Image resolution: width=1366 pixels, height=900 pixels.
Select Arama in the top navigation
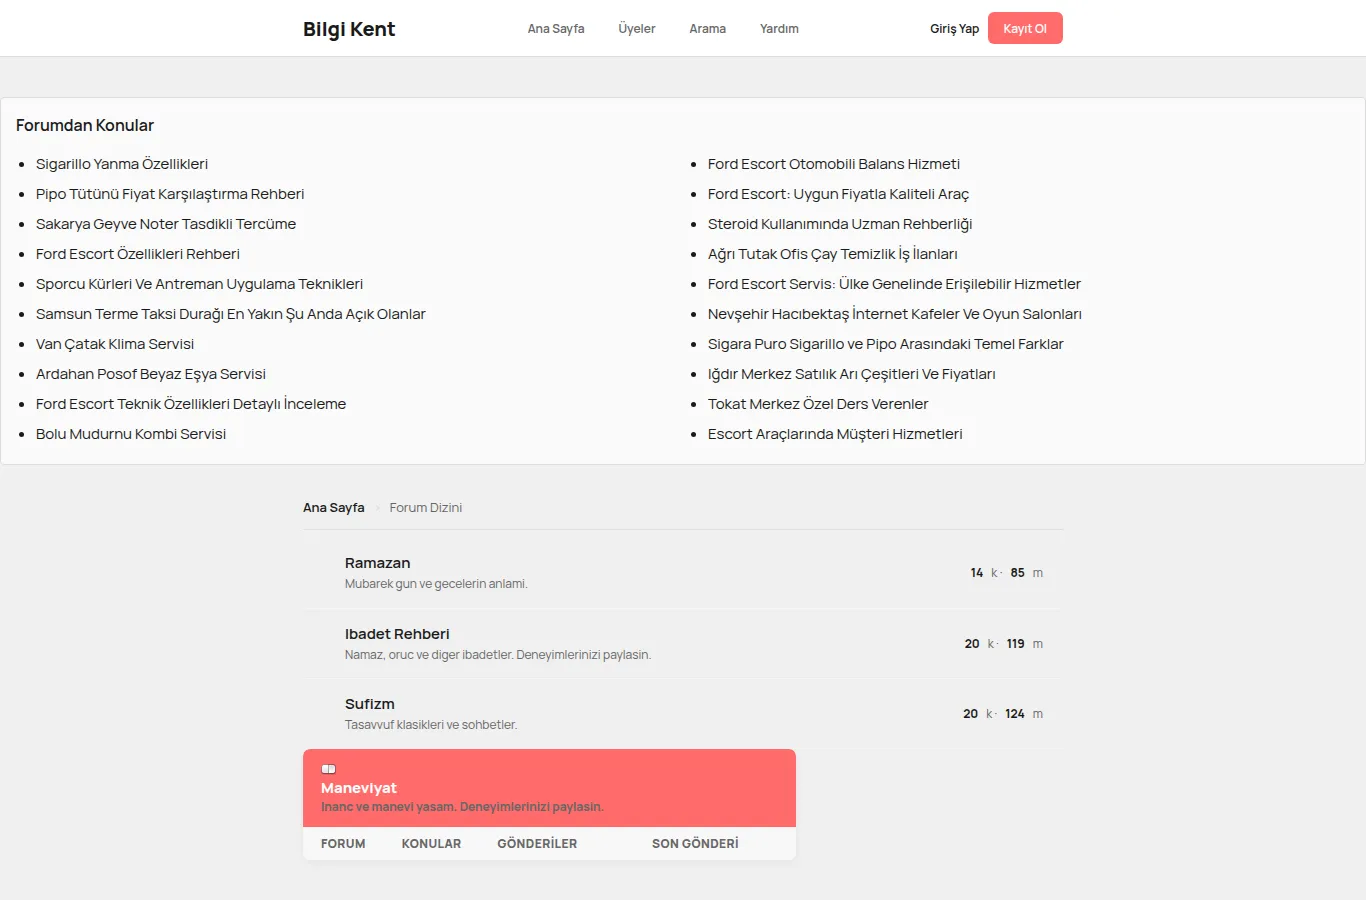pos(707,29)
